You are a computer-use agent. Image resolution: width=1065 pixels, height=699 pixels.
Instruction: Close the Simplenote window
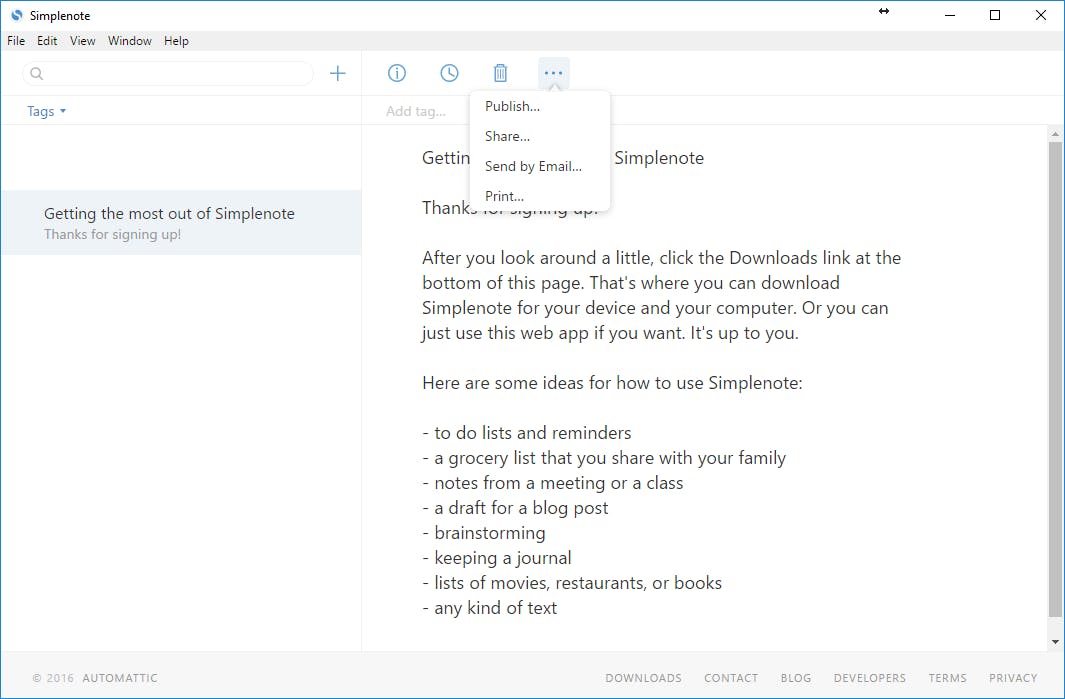pos(1041,15)
